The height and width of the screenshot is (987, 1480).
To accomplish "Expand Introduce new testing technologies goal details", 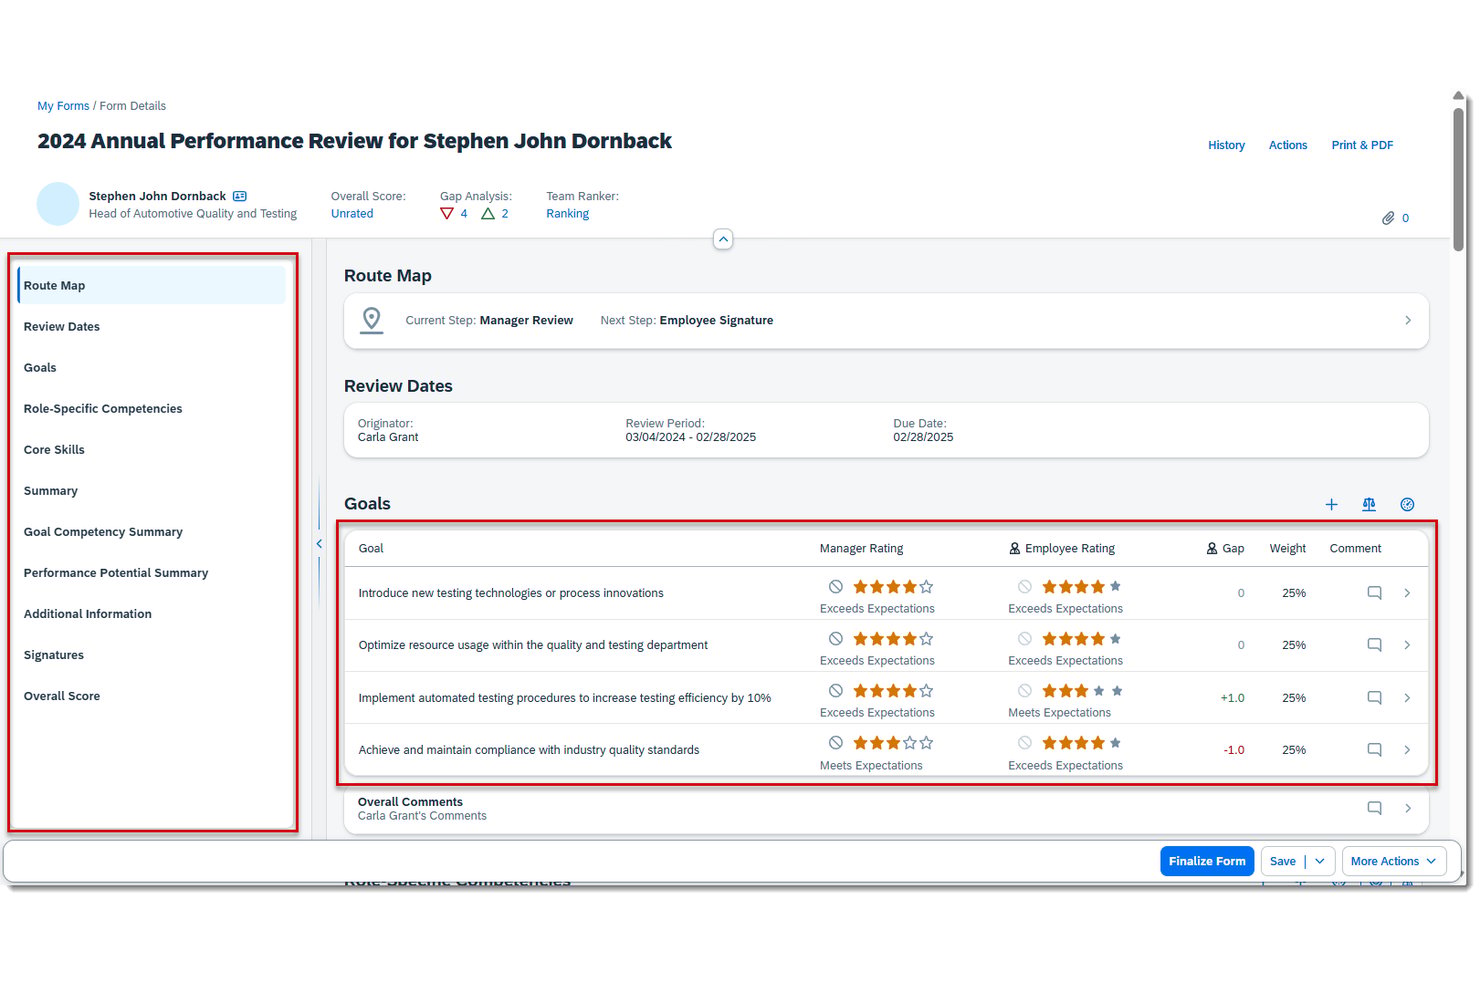I will pos(1407,593).
